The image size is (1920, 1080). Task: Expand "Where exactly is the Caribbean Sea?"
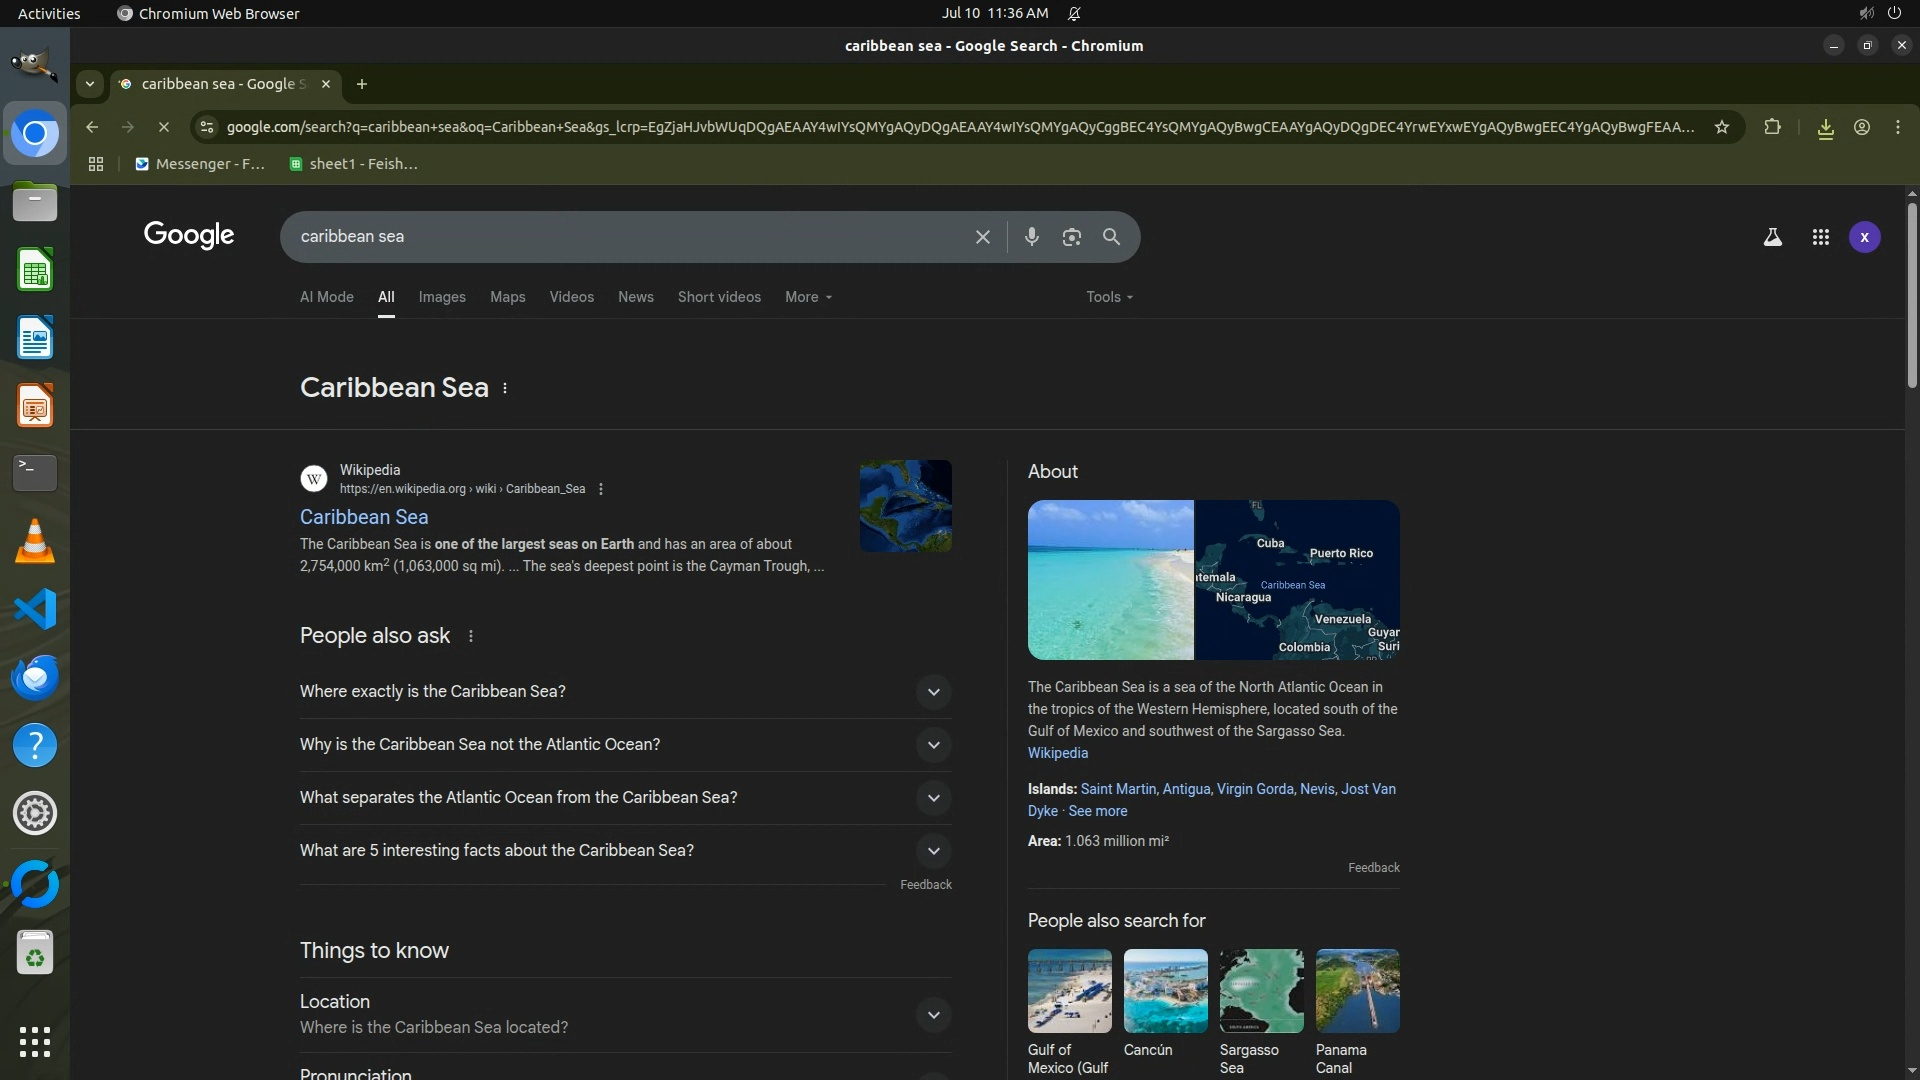click(933, 692)
